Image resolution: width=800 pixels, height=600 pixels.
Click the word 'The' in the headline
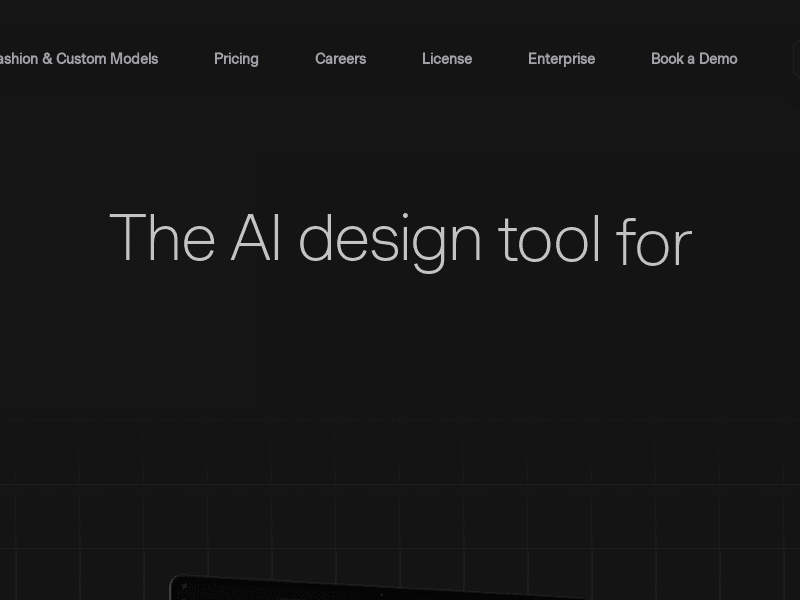[x=161, y=240]
